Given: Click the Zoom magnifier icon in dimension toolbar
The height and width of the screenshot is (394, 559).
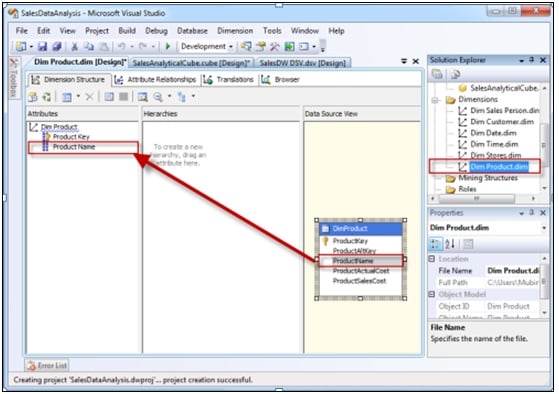Looking at the screenshot, I should point(158,97).
